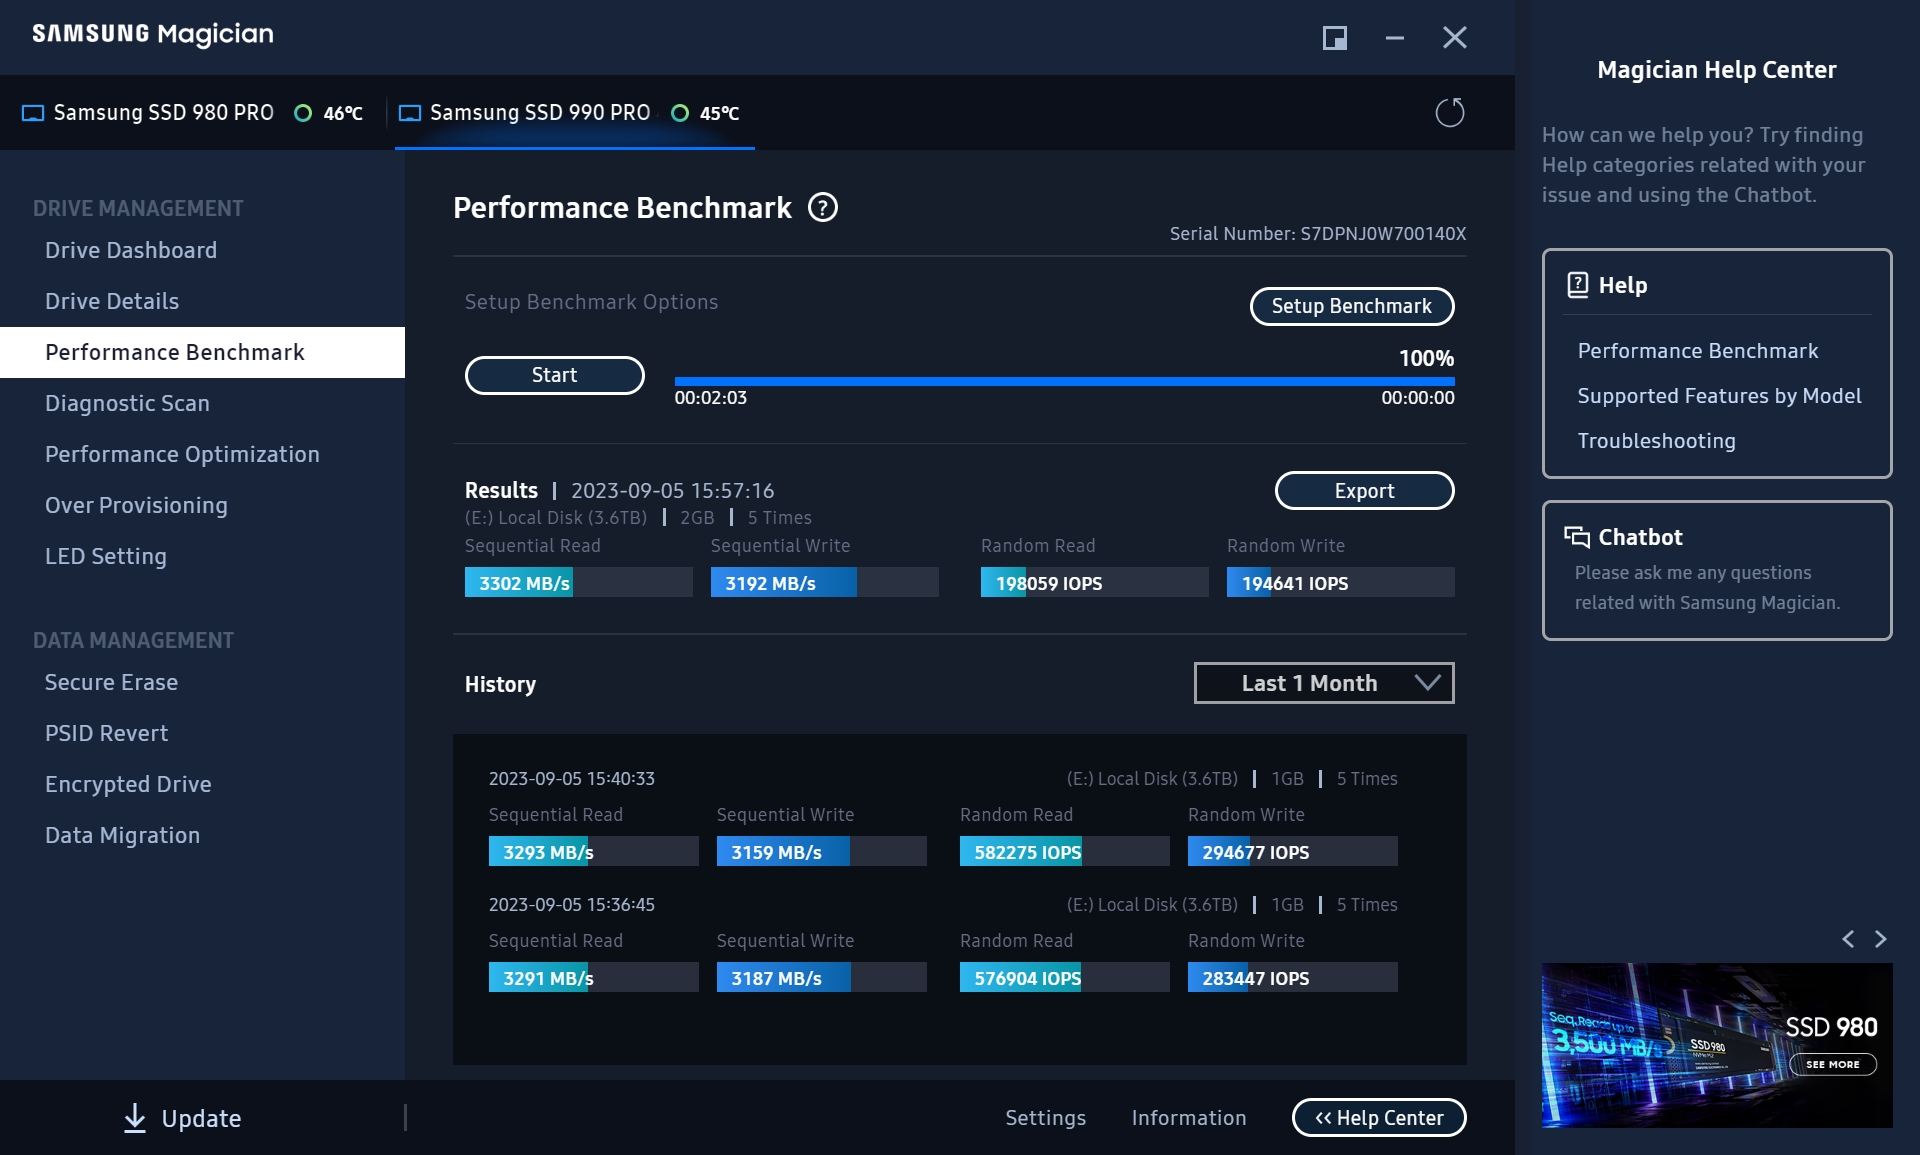Click the compact window mode icon

tap(1334, 38)
